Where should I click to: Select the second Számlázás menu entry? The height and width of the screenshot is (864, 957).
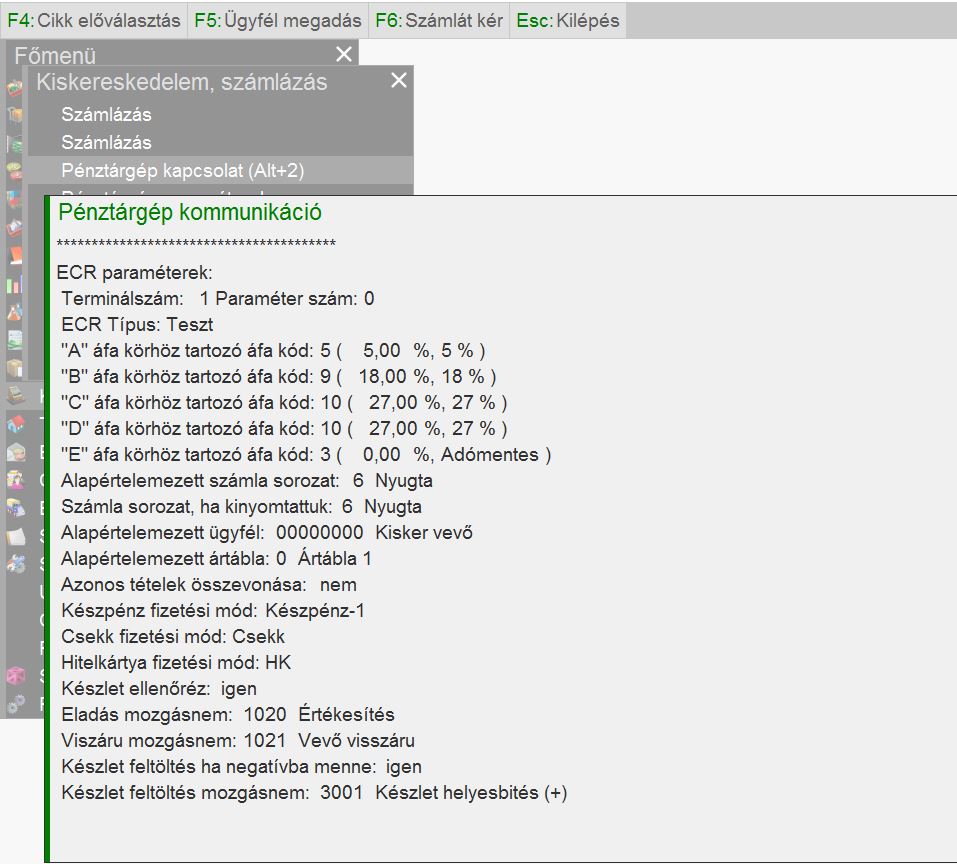tap(106, 143)
